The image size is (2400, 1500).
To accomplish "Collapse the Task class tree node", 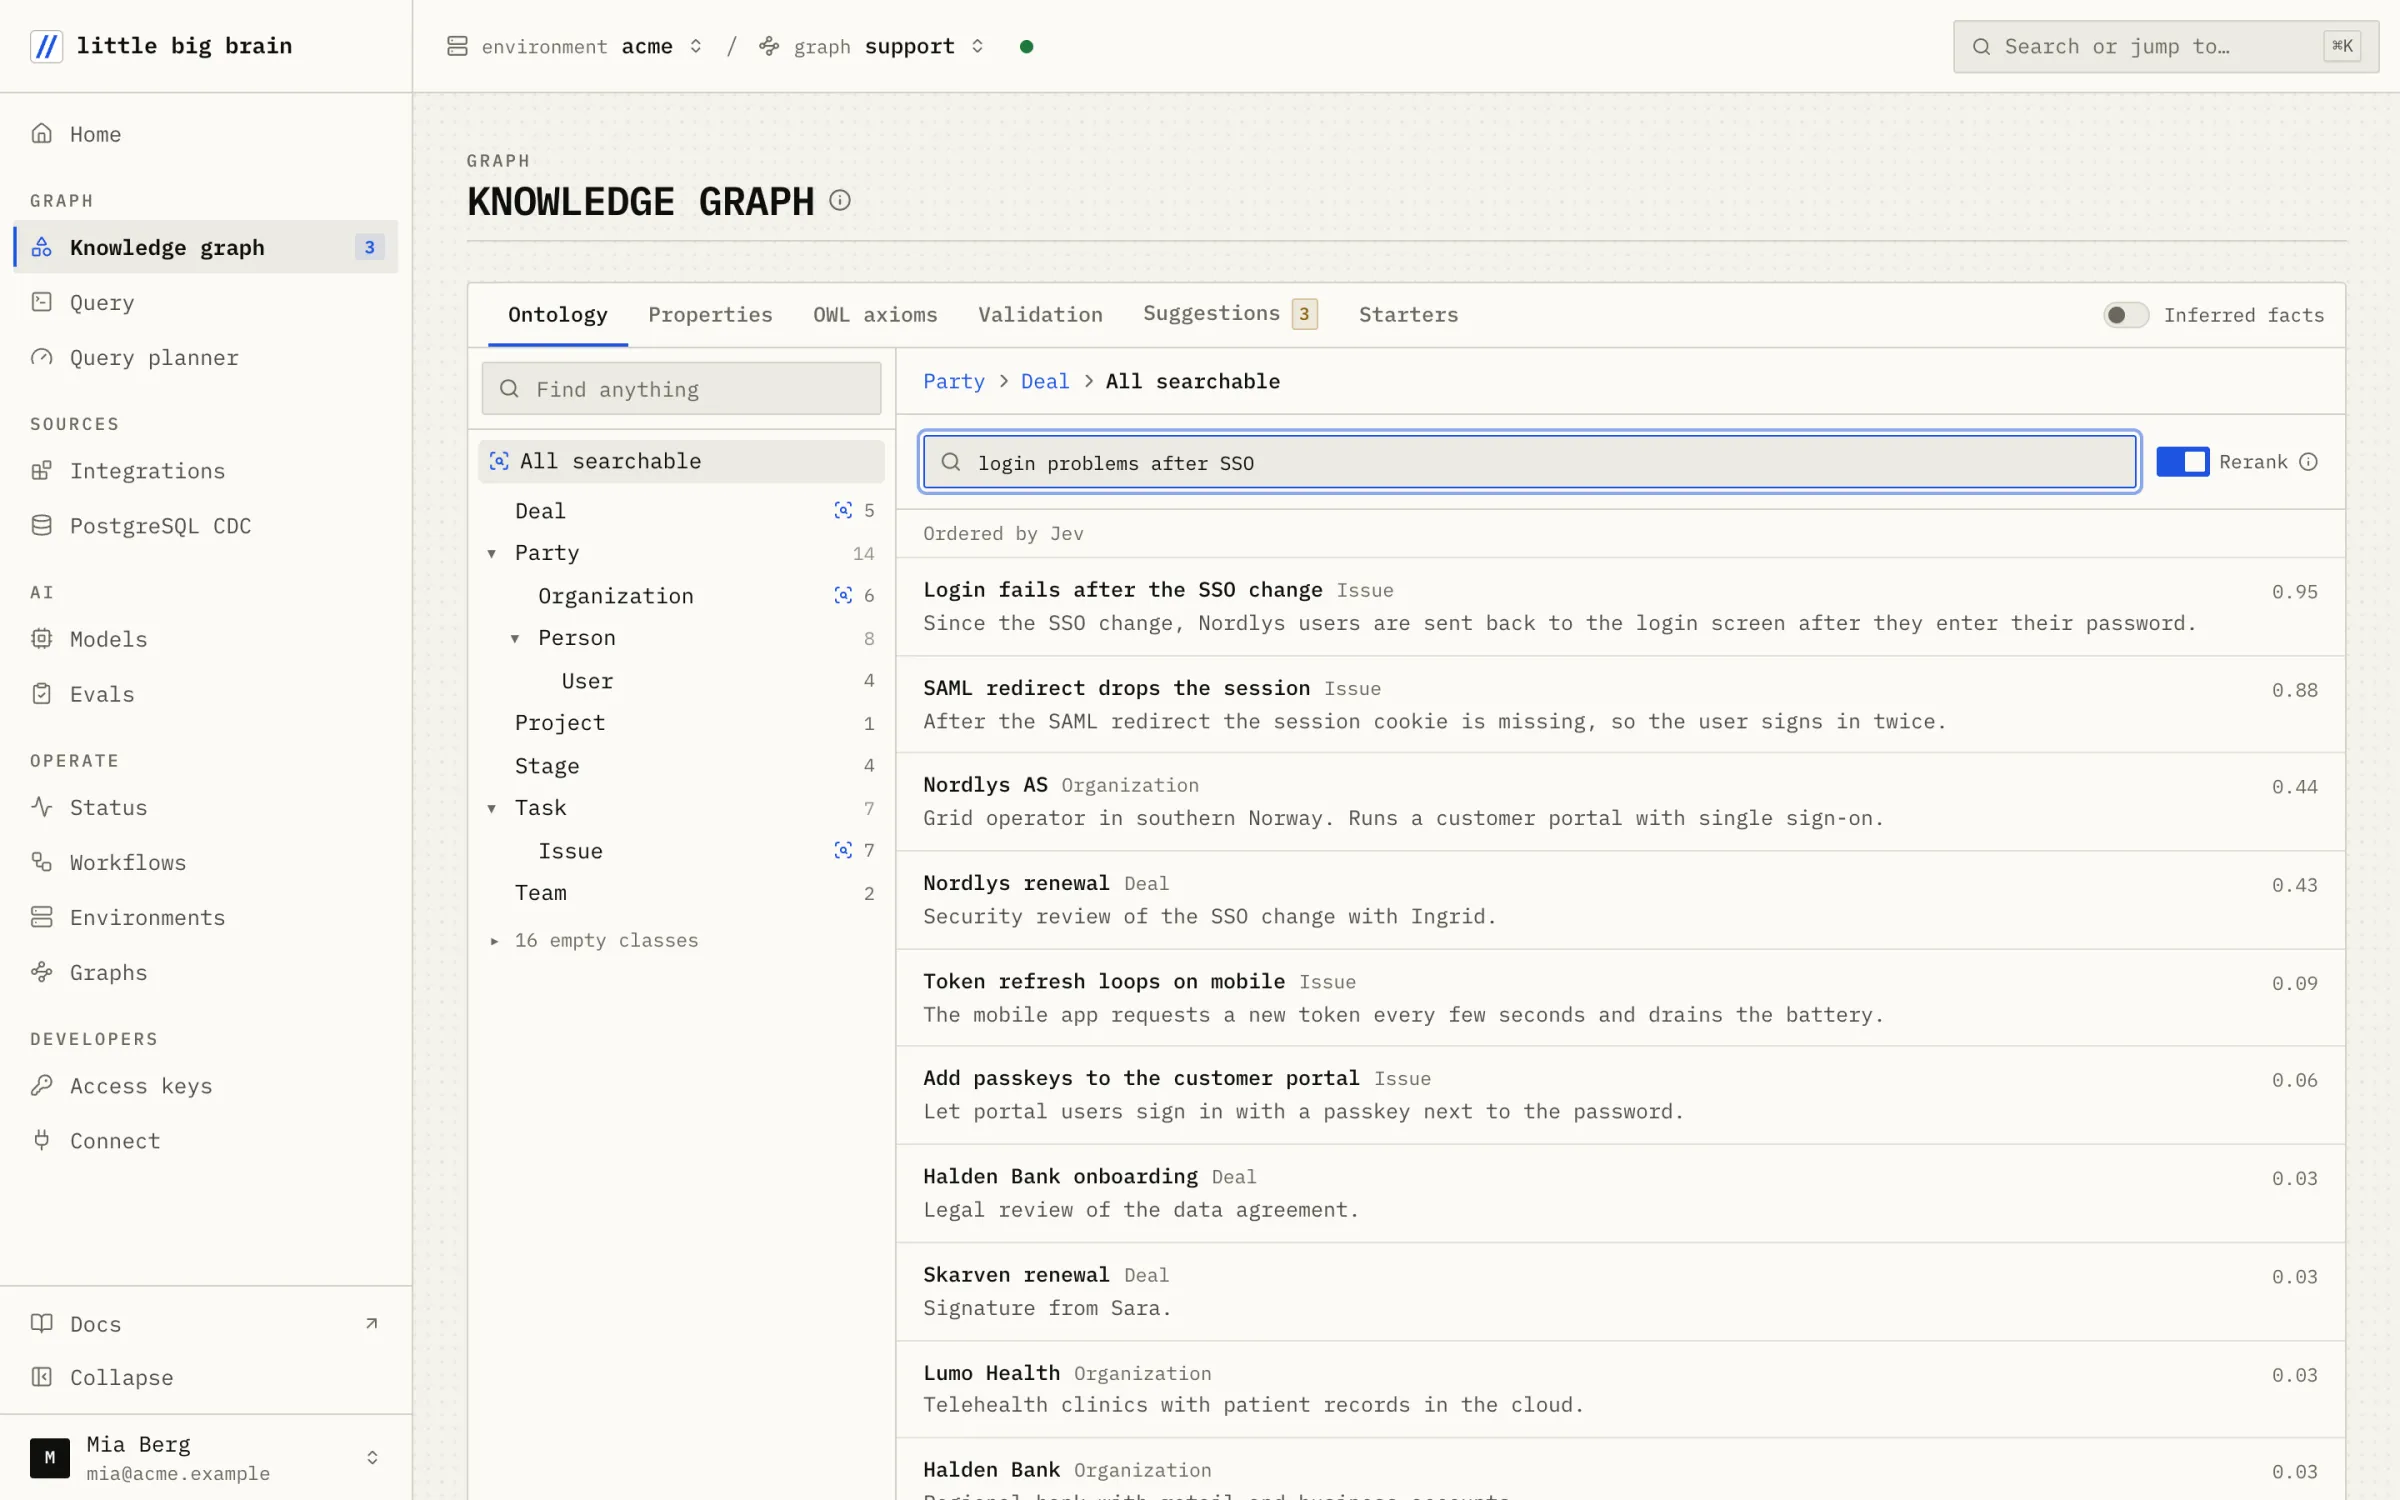I will (492, 807).
